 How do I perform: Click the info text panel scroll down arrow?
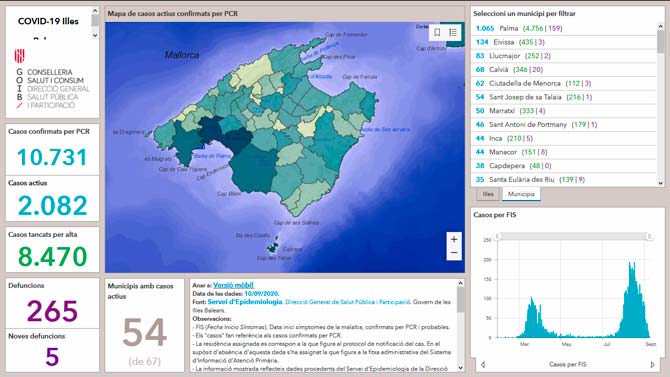click(460, 368)
